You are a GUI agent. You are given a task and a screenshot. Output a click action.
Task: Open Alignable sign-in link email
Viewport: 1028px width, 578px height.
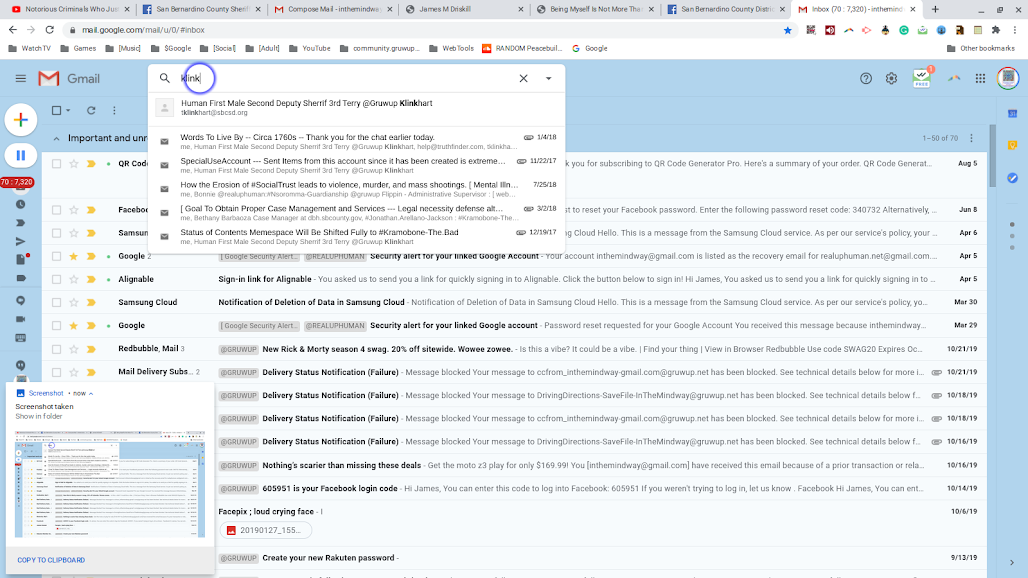click(515, 279)
